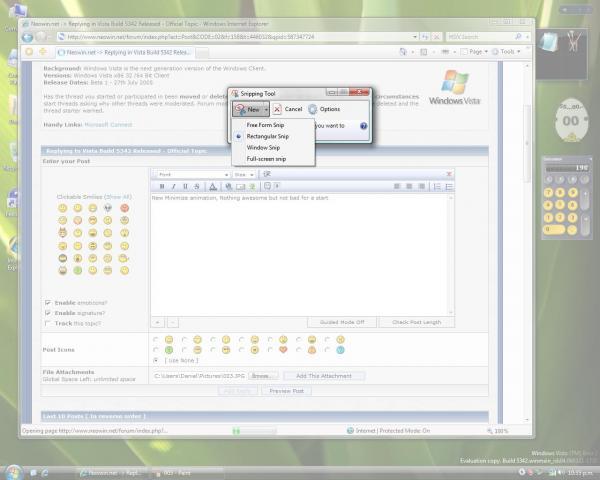The width and height of the screenshot is (600, 480).
Task: Click the 100% zoom level control
Action: click(x=497, y=431)
